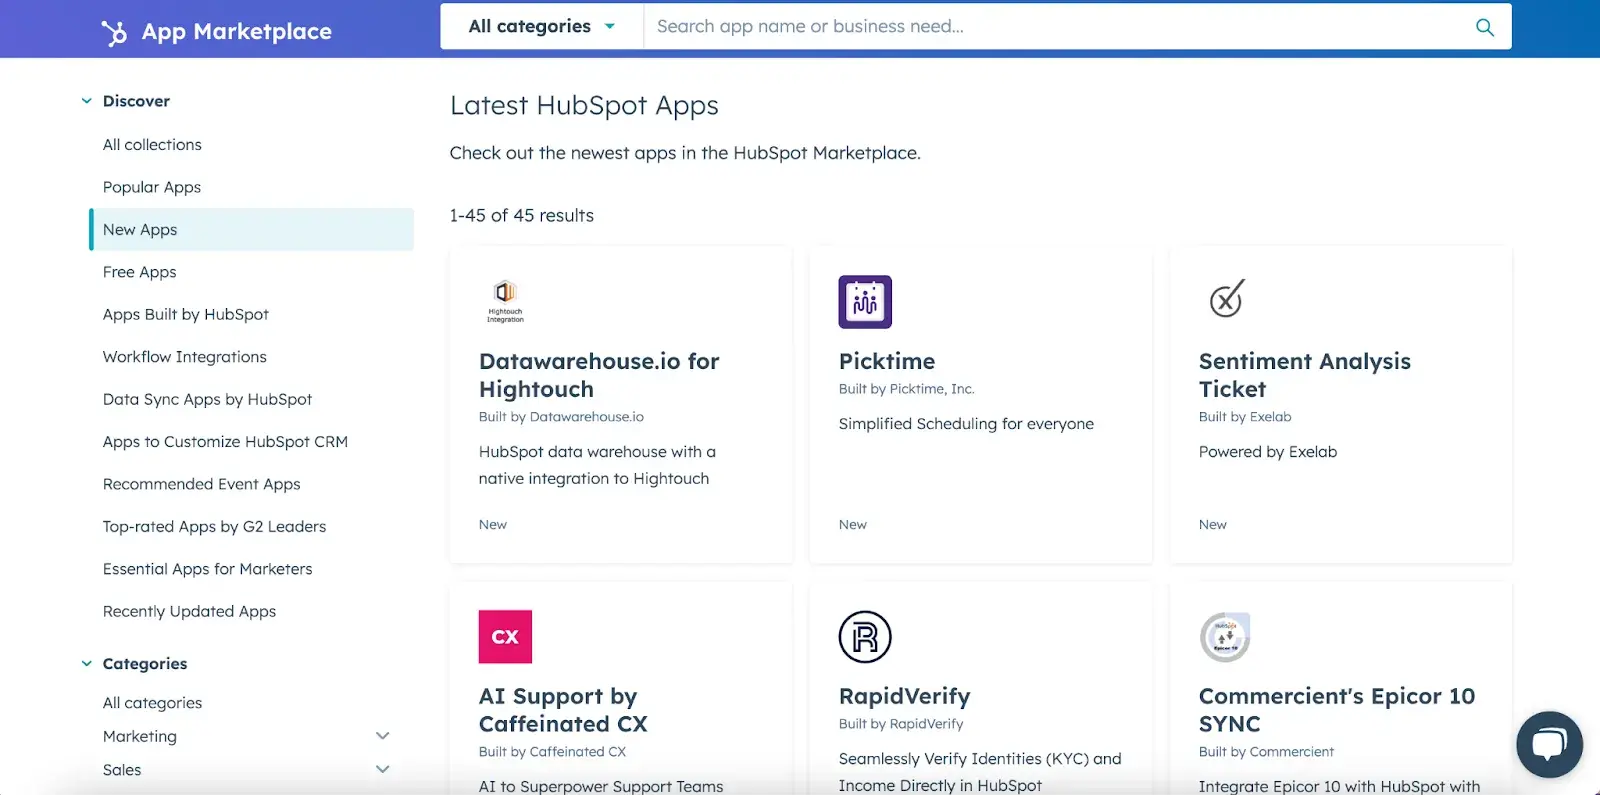Open Recently Updated Apps collection

tap(189, 612)
